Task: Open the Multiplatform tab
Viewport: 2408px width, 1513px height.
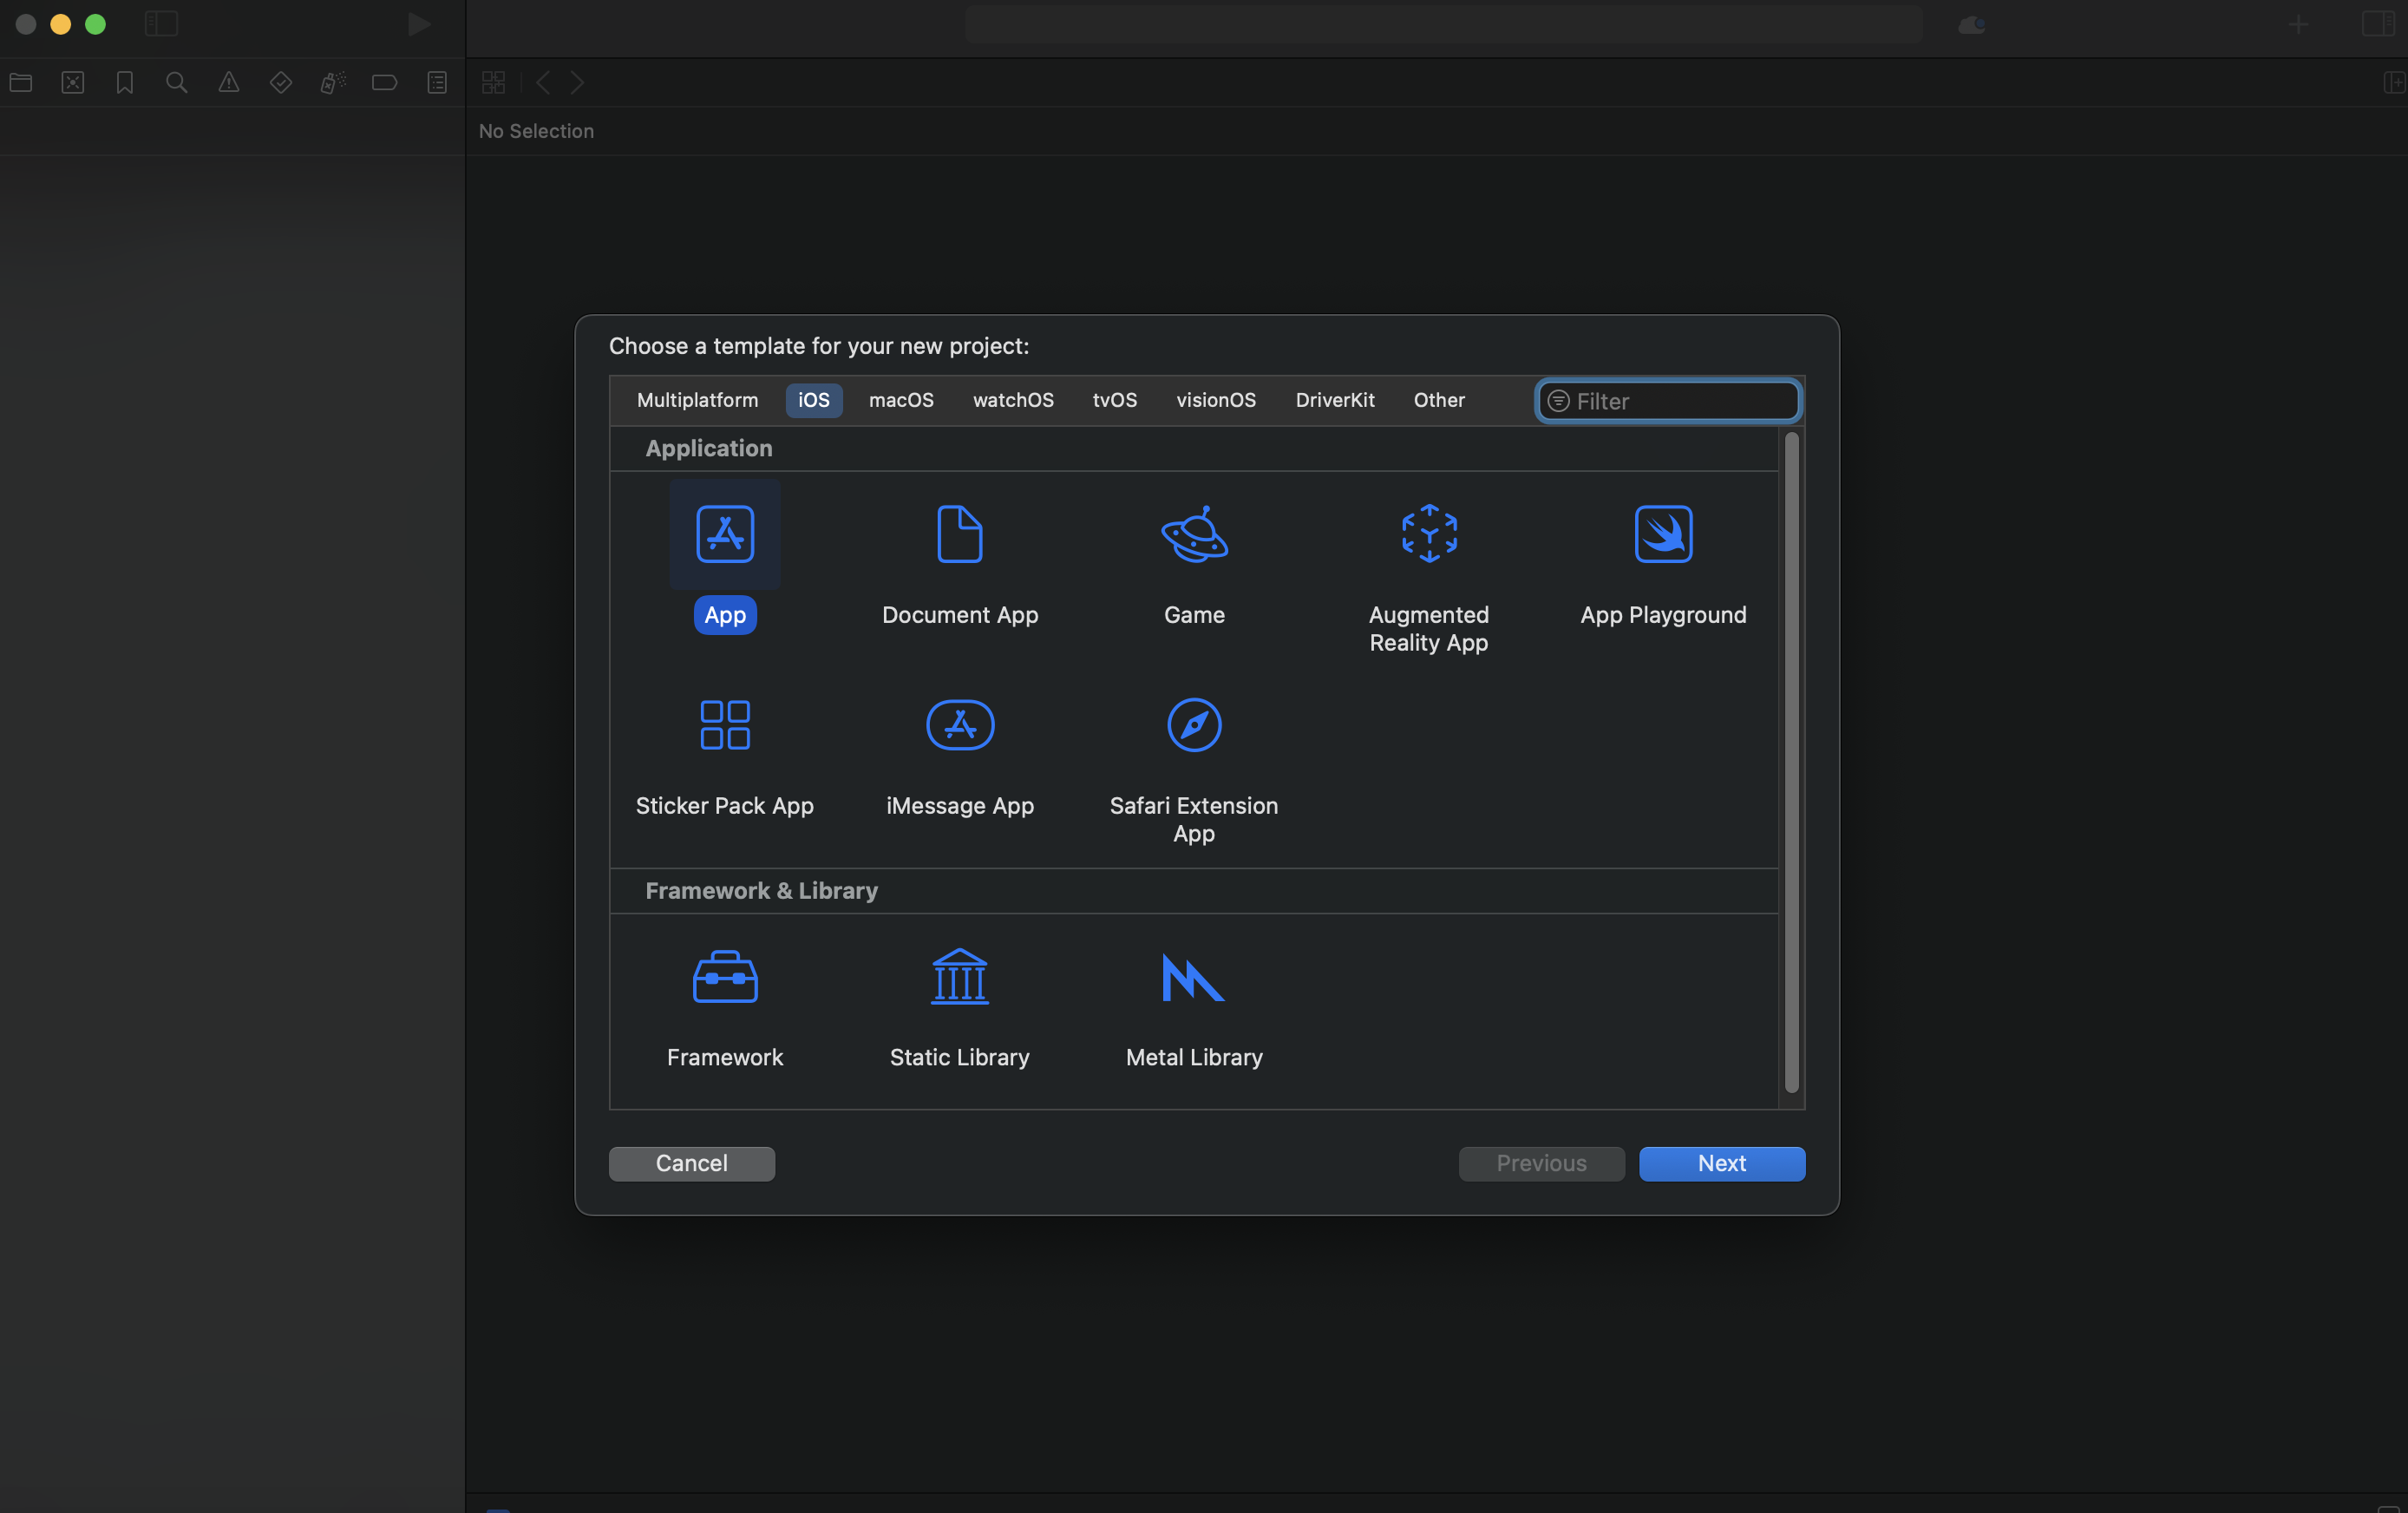Action: pyautogui.click(x=697, y=400)
